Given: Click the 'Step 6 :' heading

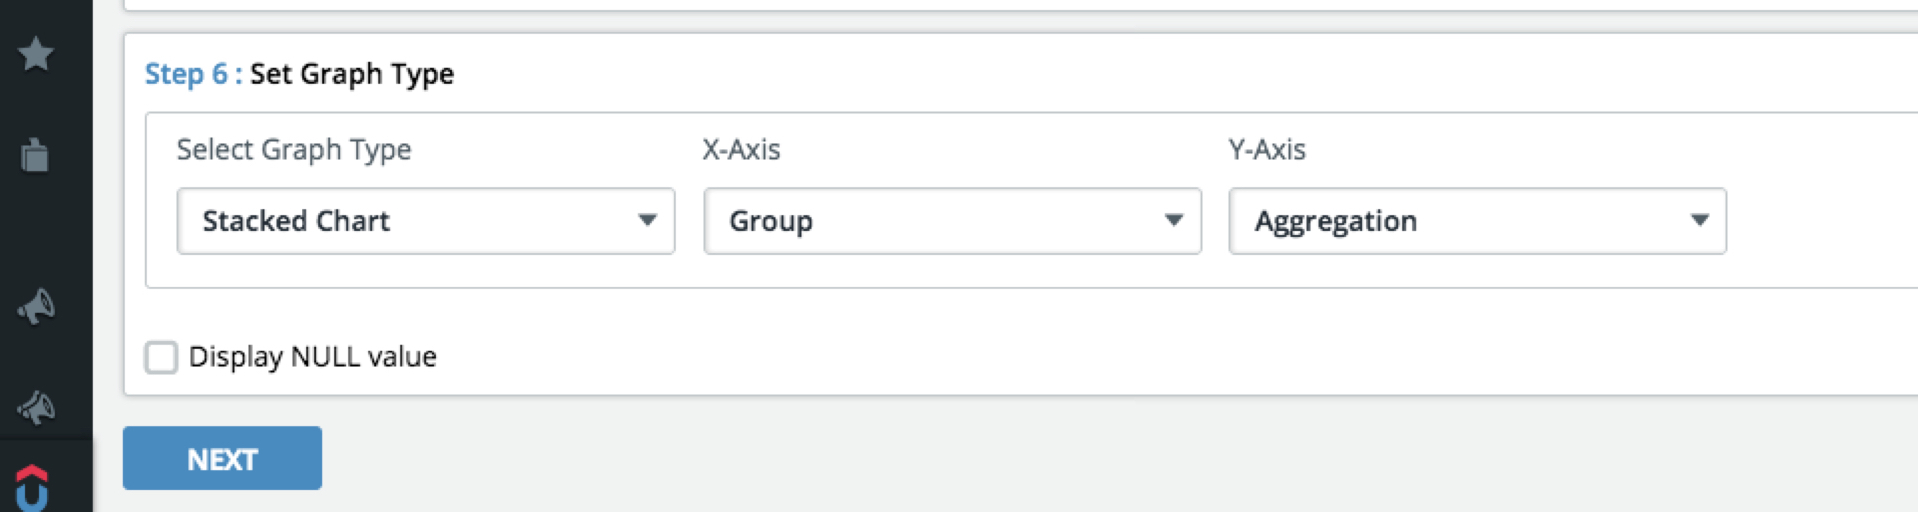Looking at the screenshot, I should (x=194, y=74).
